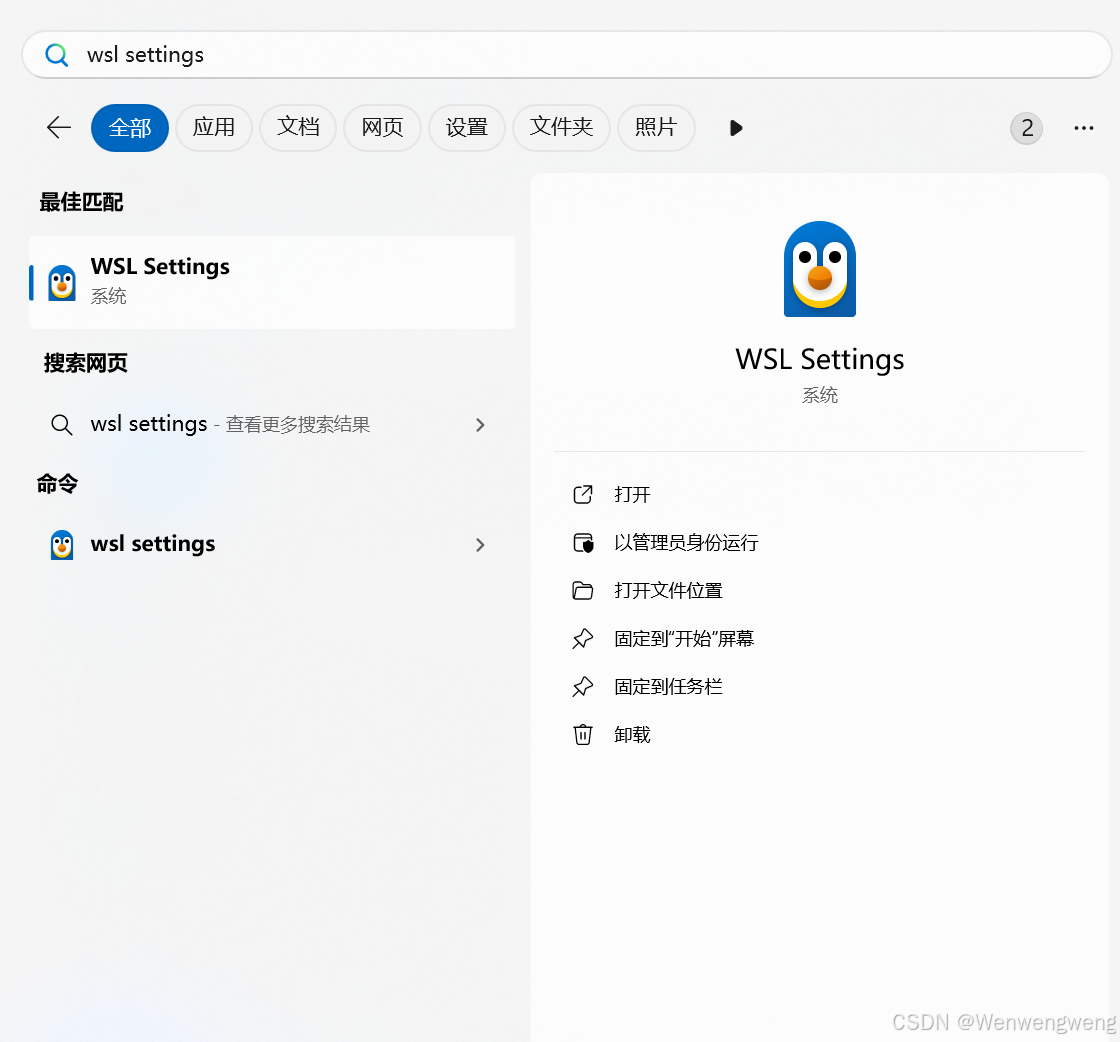The image size is (1120, 1042).
Task: Switch to the 应用 filter tab
Action: point(213,127)
